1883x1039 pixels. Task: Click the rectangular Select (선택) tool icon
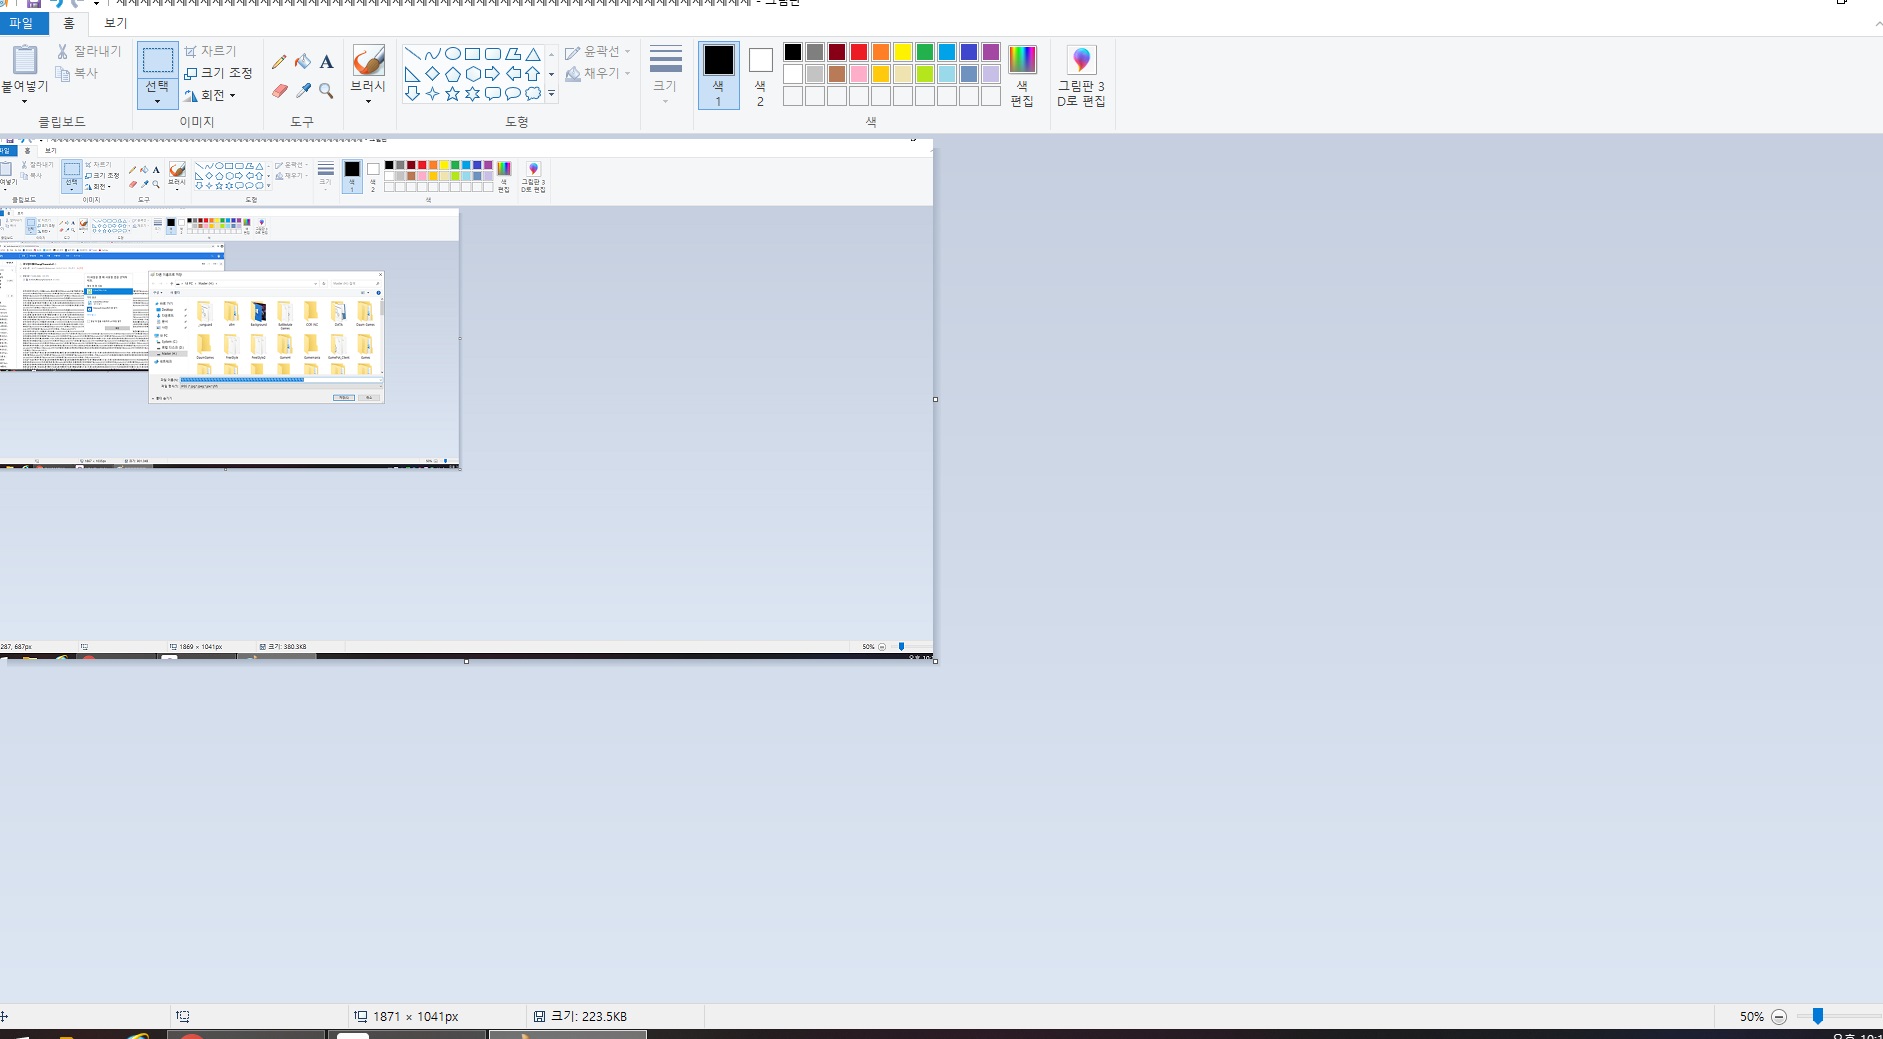[158, 60]
